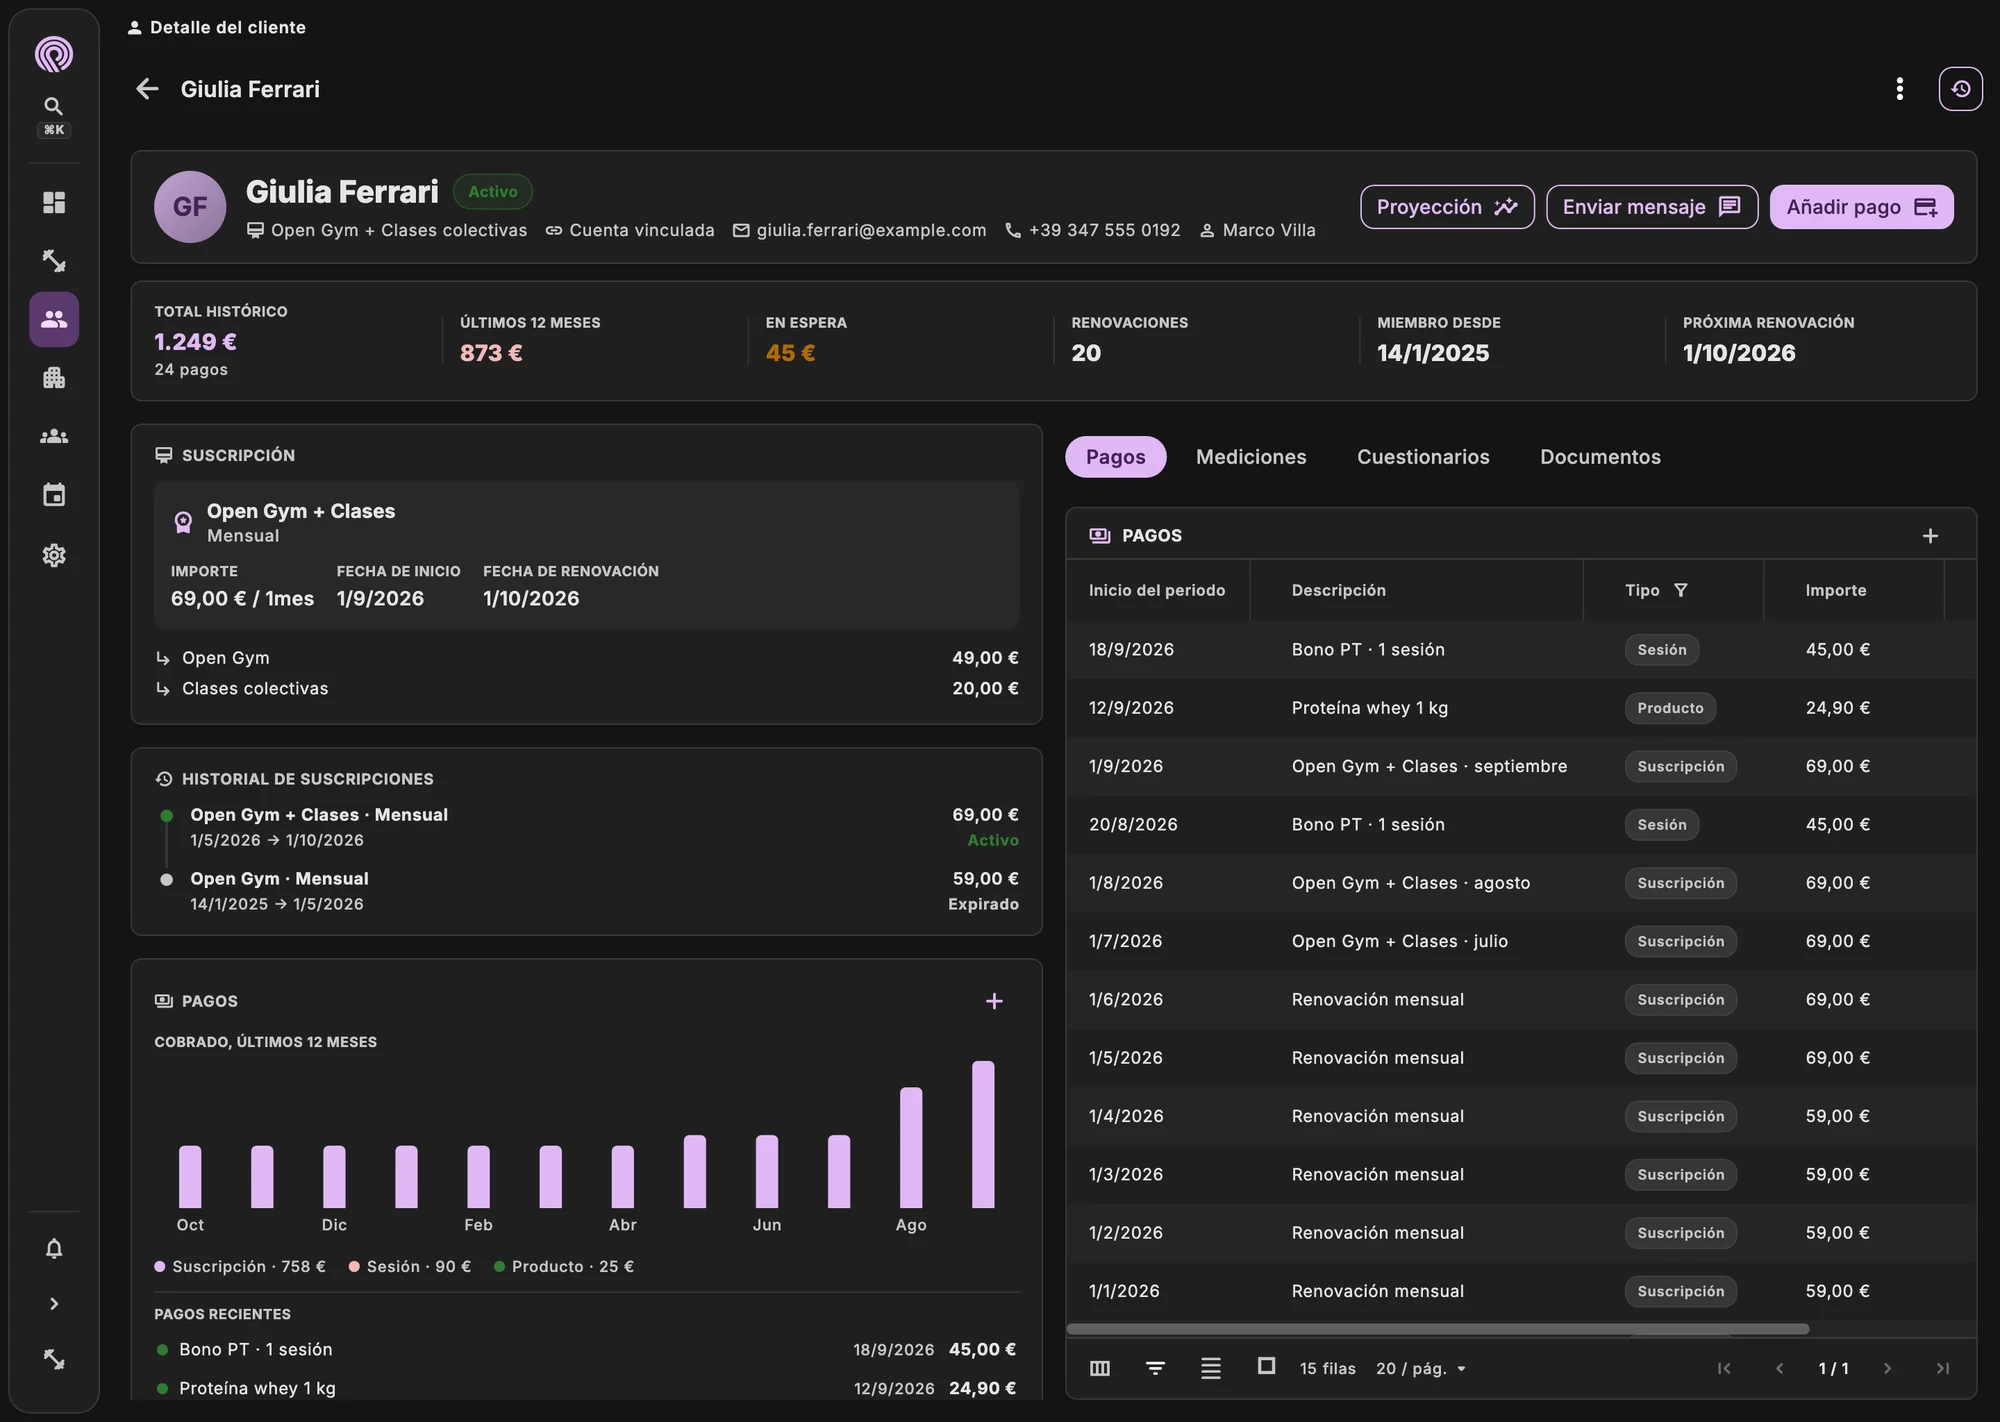Open the search icon in sidebar

[x=54, y=106]
